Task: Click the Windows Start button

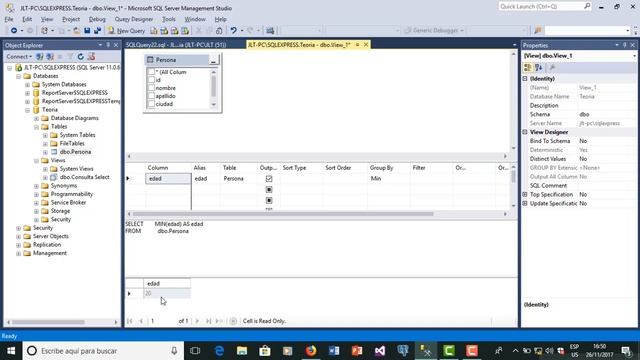Action: [11, 351]
